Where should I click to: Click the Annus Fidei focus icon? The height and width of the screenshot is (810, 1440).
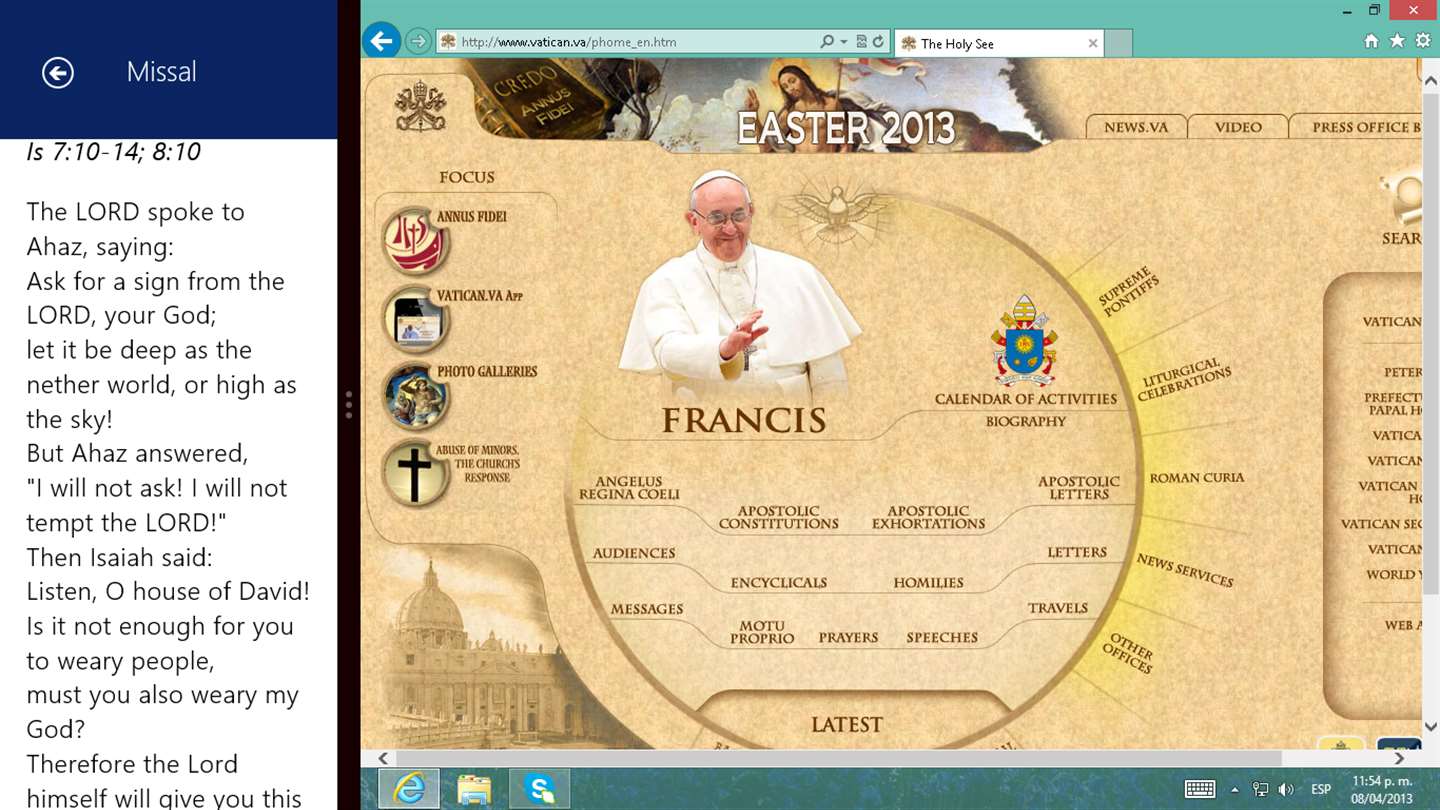(415, 241)
